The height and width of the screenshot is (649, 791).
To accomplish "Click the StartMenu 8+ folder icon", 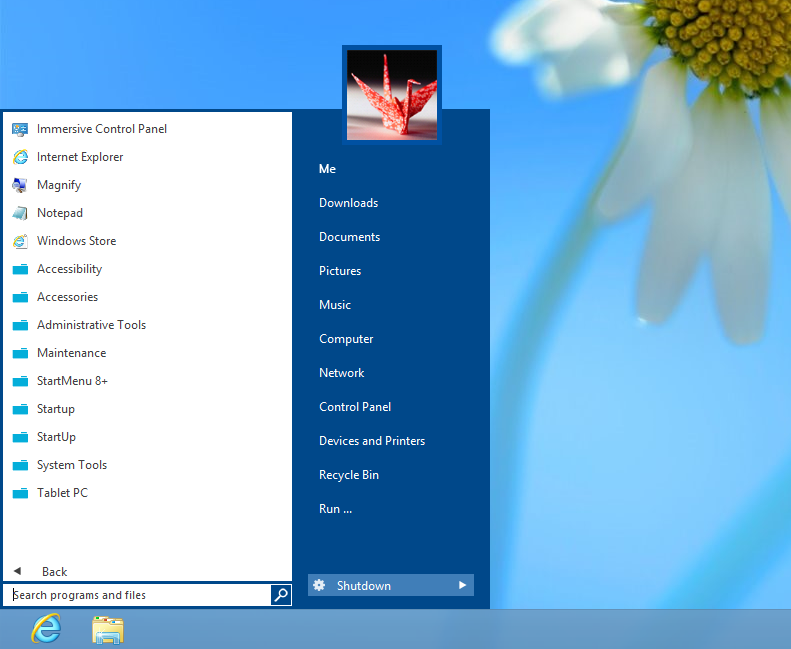I will click(x=20, y=381).
